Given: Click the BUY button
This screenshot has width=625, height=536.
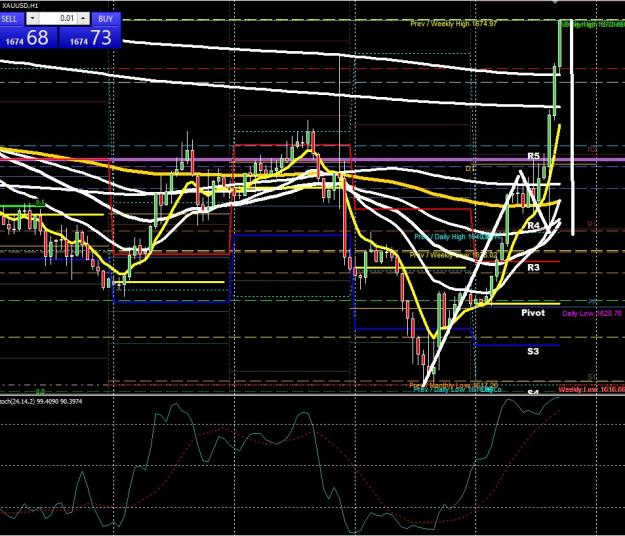Looking at the screenshot, I should pos(106,19).
